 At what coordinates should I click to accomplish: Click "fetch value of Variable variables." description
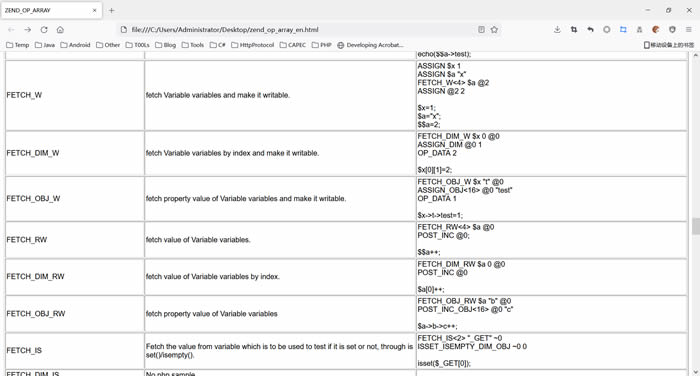[x=198, y=240]
